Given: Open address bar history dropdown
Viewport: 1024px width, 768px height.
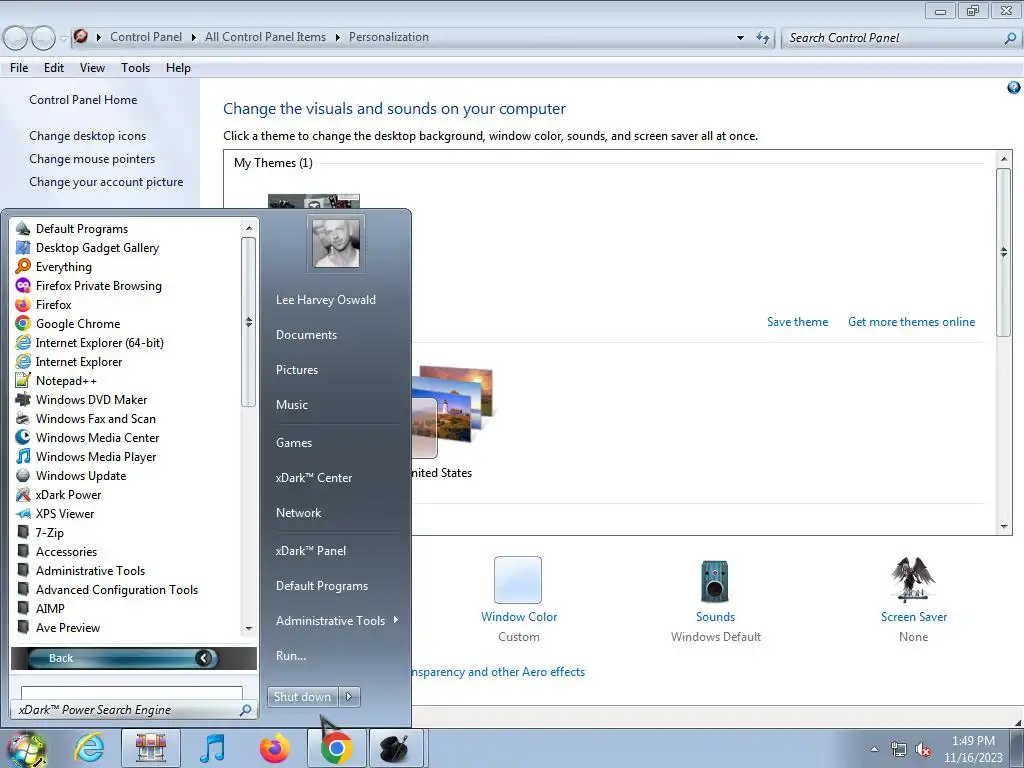Looking at the screenshot, I should coord(740,38).
